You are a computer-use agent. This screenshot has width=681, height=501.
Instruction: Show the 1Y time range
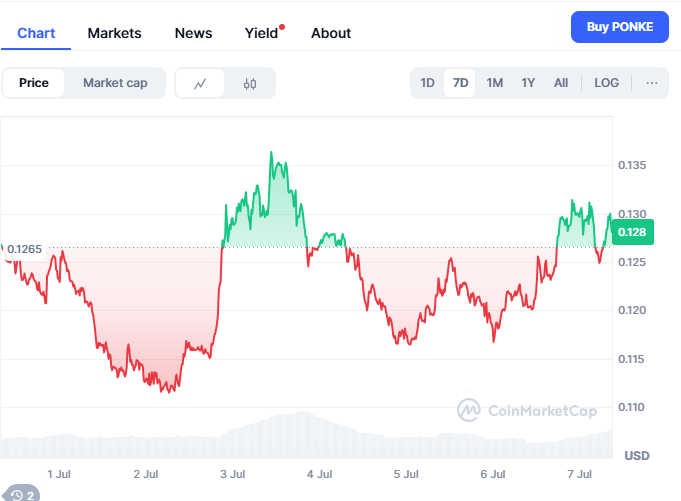(528, 83)
